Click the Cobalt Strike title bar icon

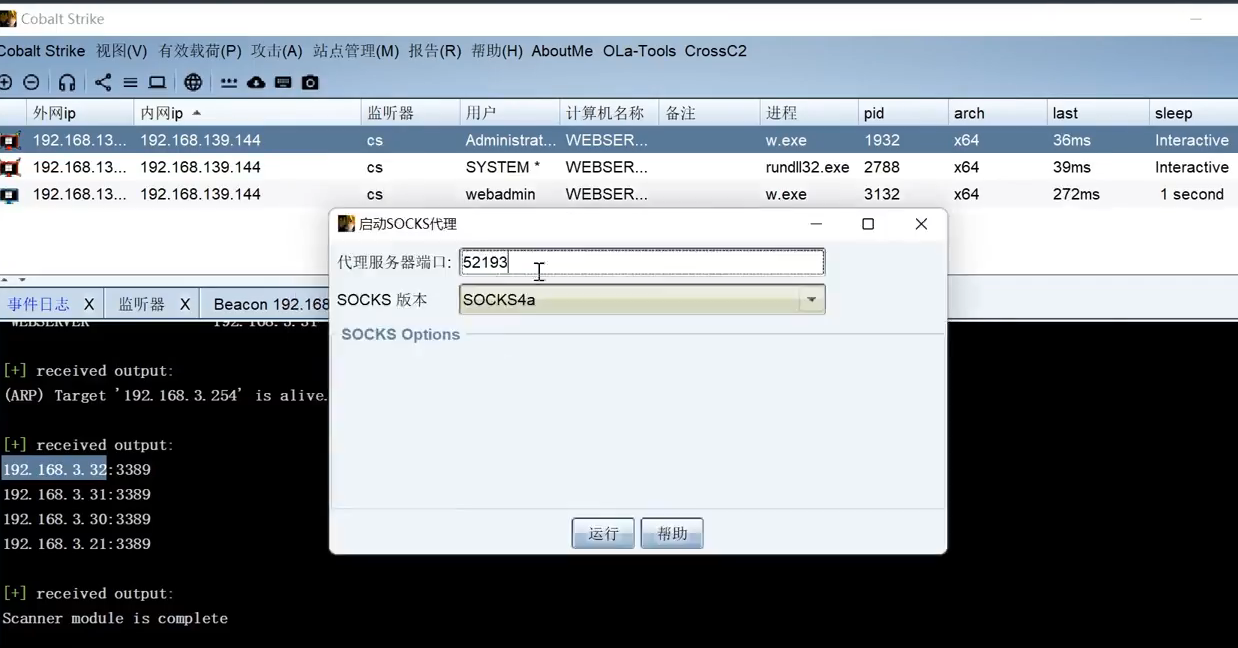pos(8,18)
